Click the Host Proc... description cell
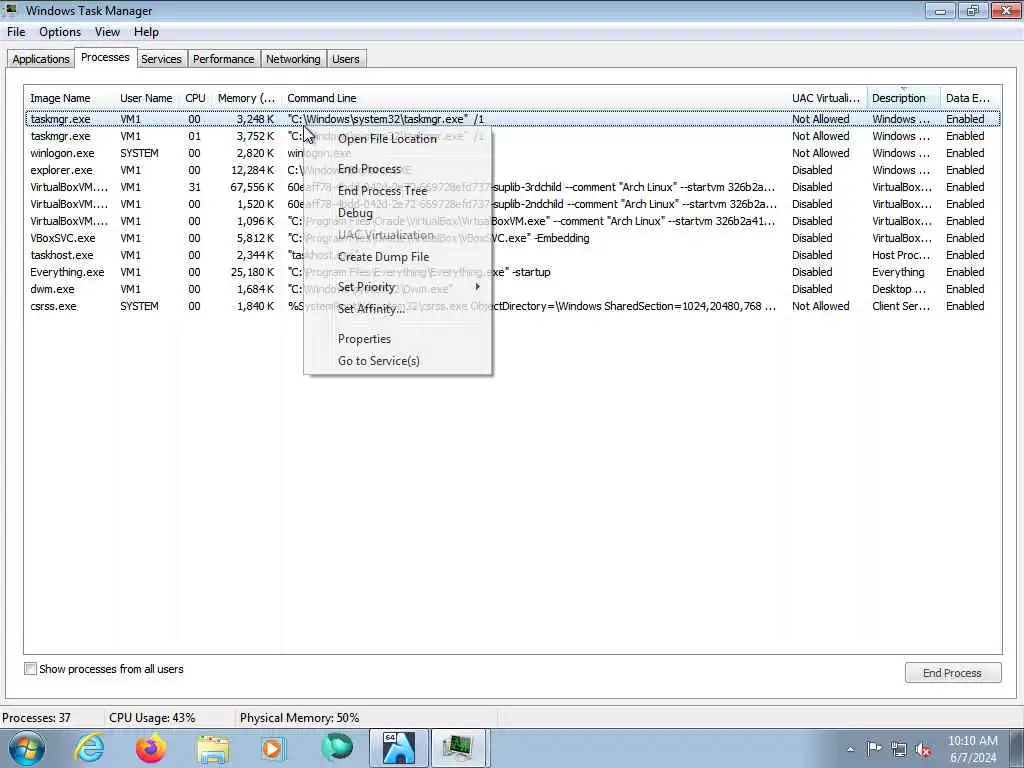The width and height of the screenshot is (1024, 768). pos(901,255)
